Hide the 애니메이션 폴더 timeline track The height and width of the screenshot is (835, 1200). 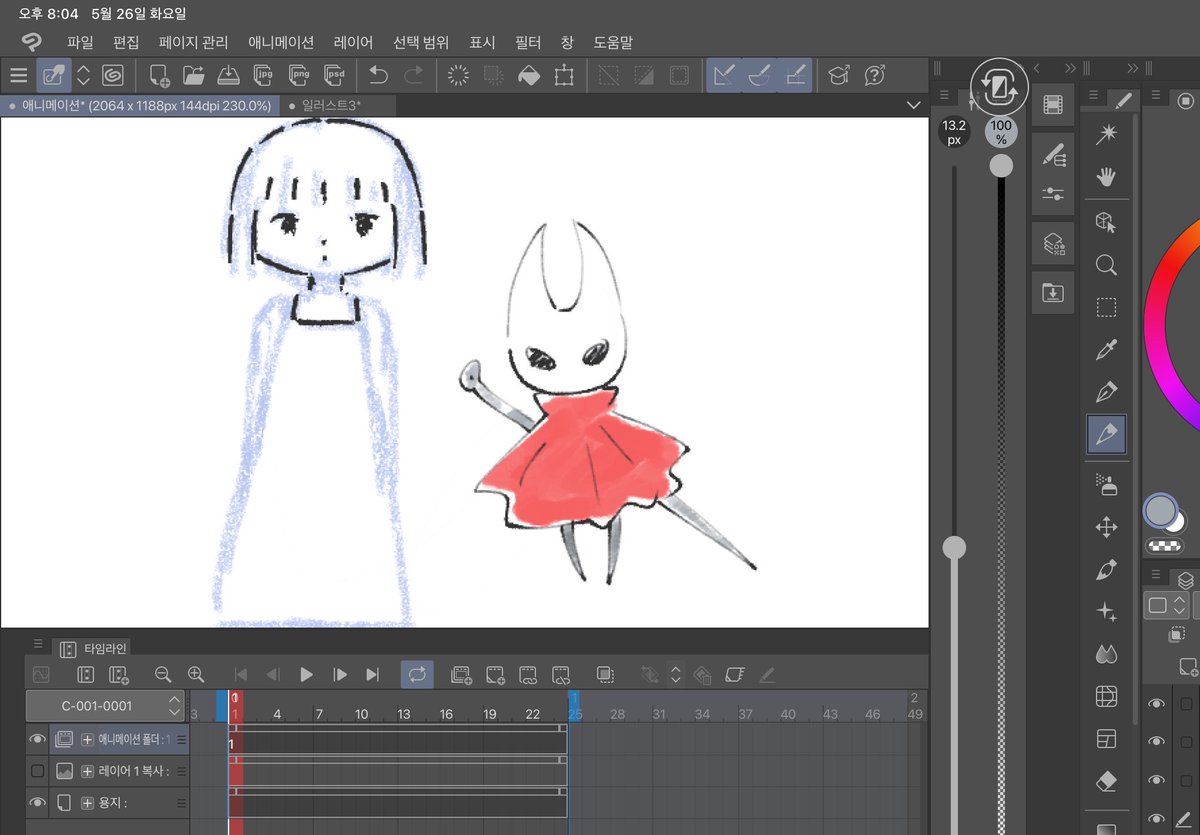tap(38, 740)
